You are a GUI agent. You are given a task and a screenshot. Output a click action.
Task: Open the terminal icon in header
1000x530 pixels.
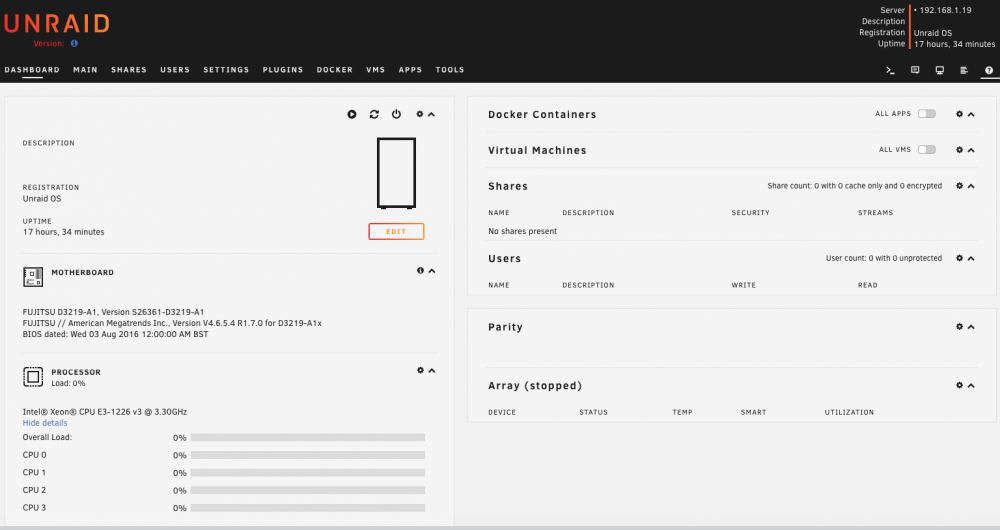(x=890, y=70)
